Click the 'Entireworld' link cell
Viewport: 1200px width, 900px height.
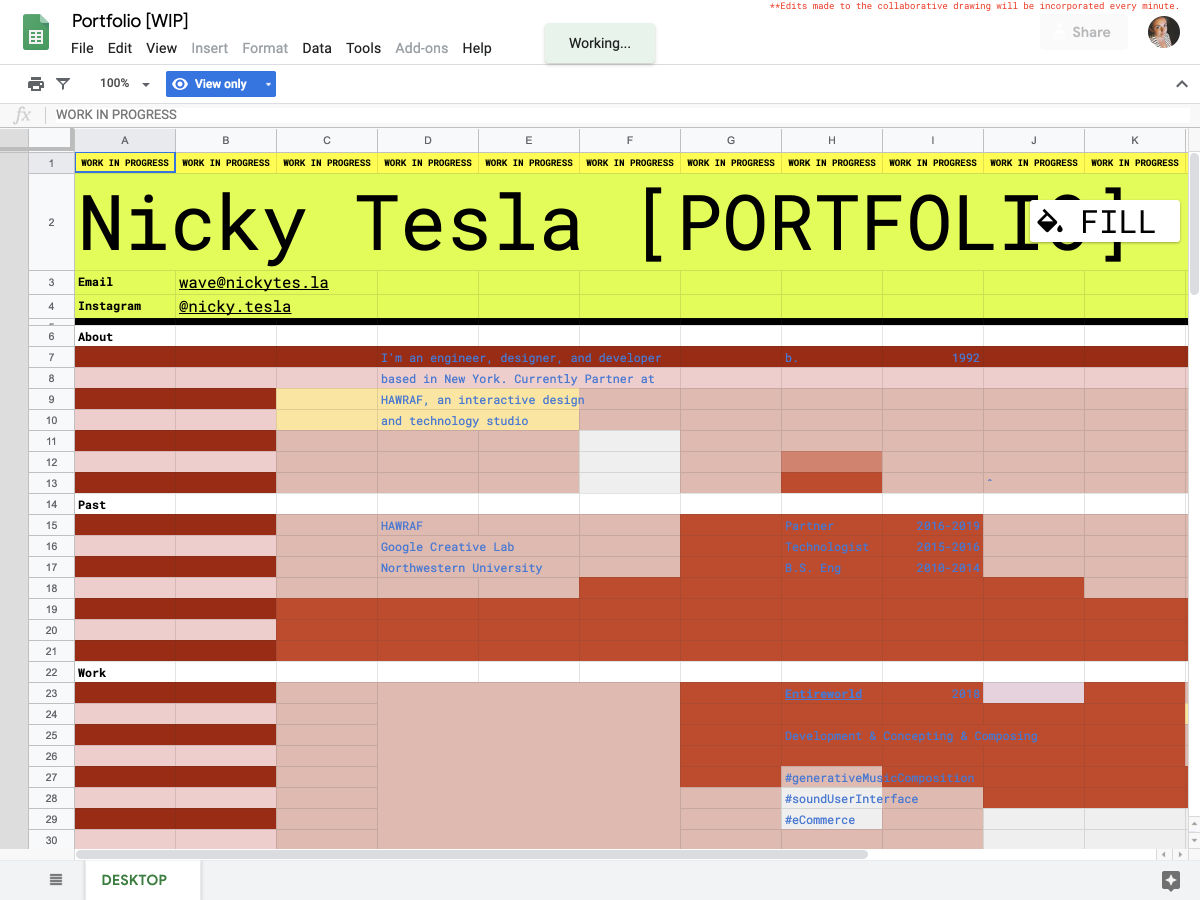point(832,693)
